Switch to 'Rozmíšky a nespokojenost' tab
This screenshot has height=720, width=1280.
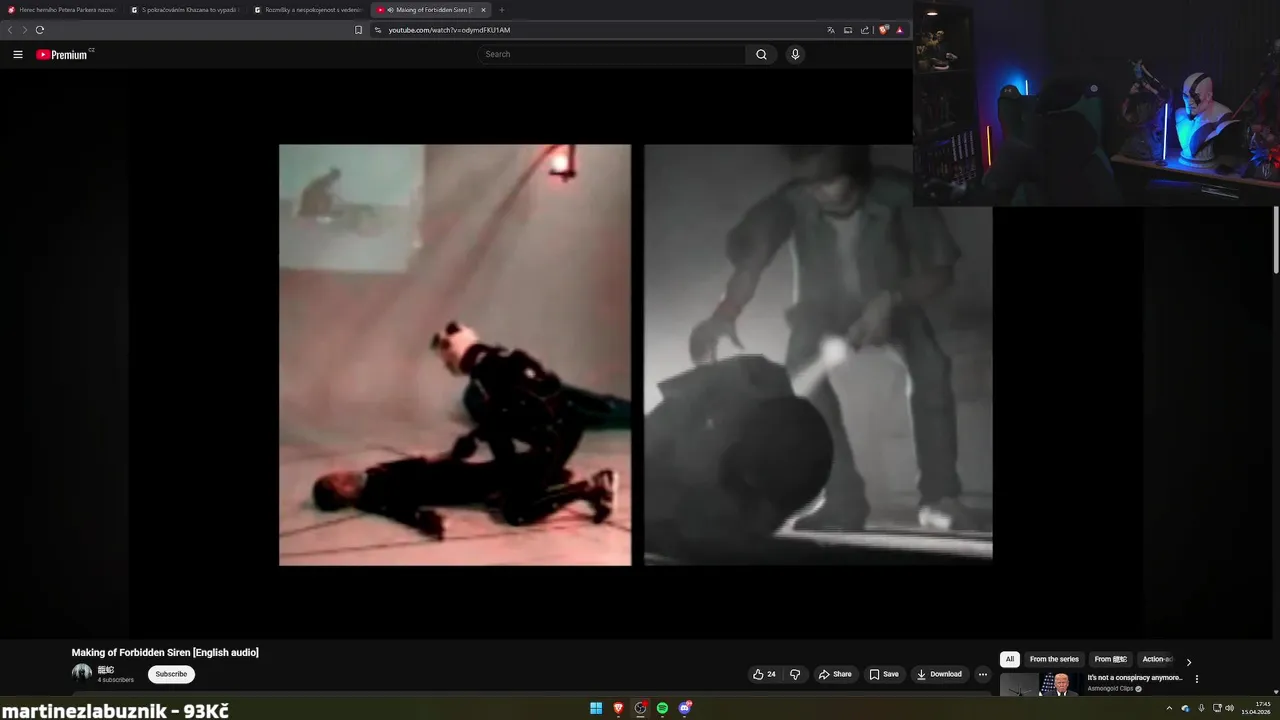coord(308,10)
